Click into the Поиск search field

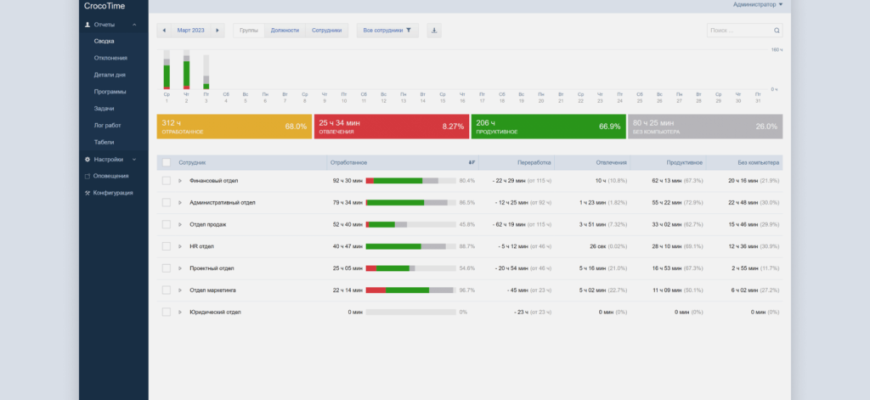737,31
